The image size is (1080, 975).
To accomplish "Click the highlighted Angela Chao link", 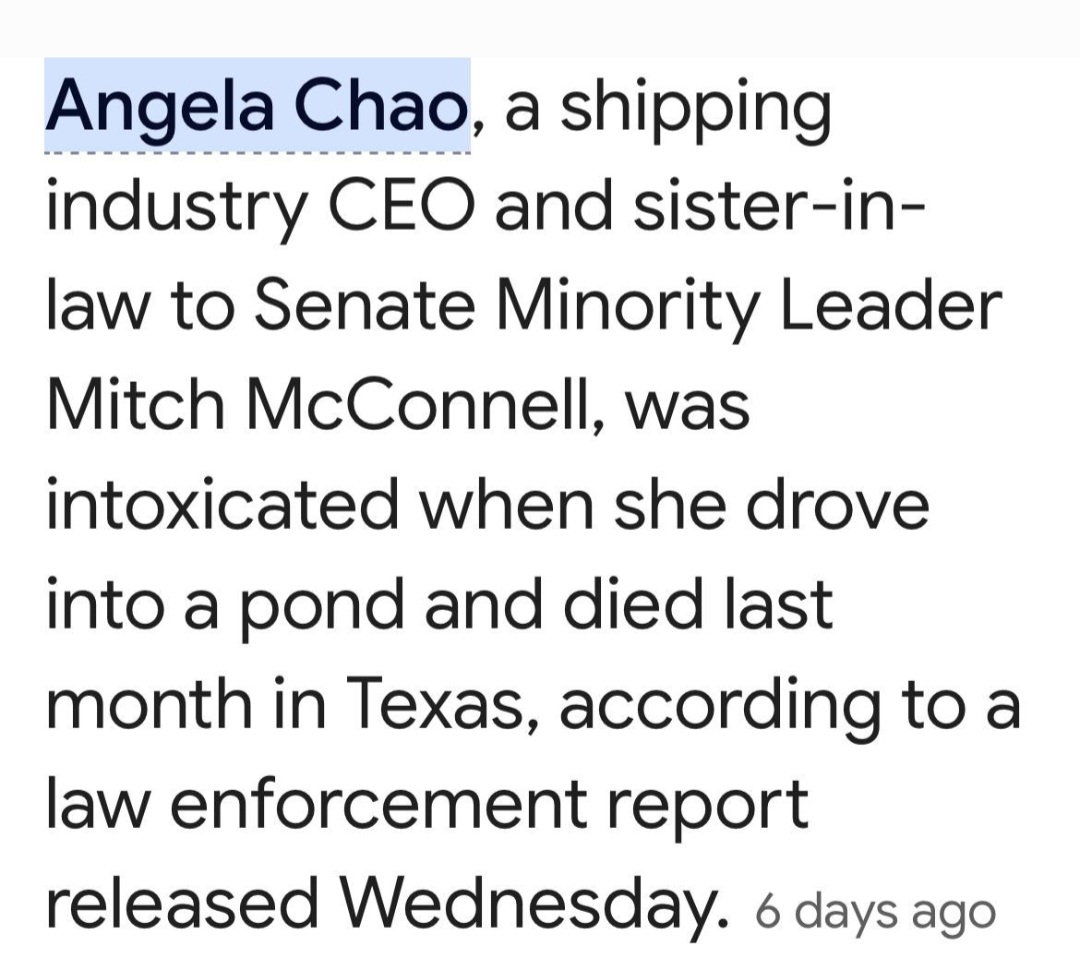I will click(257, 106).
